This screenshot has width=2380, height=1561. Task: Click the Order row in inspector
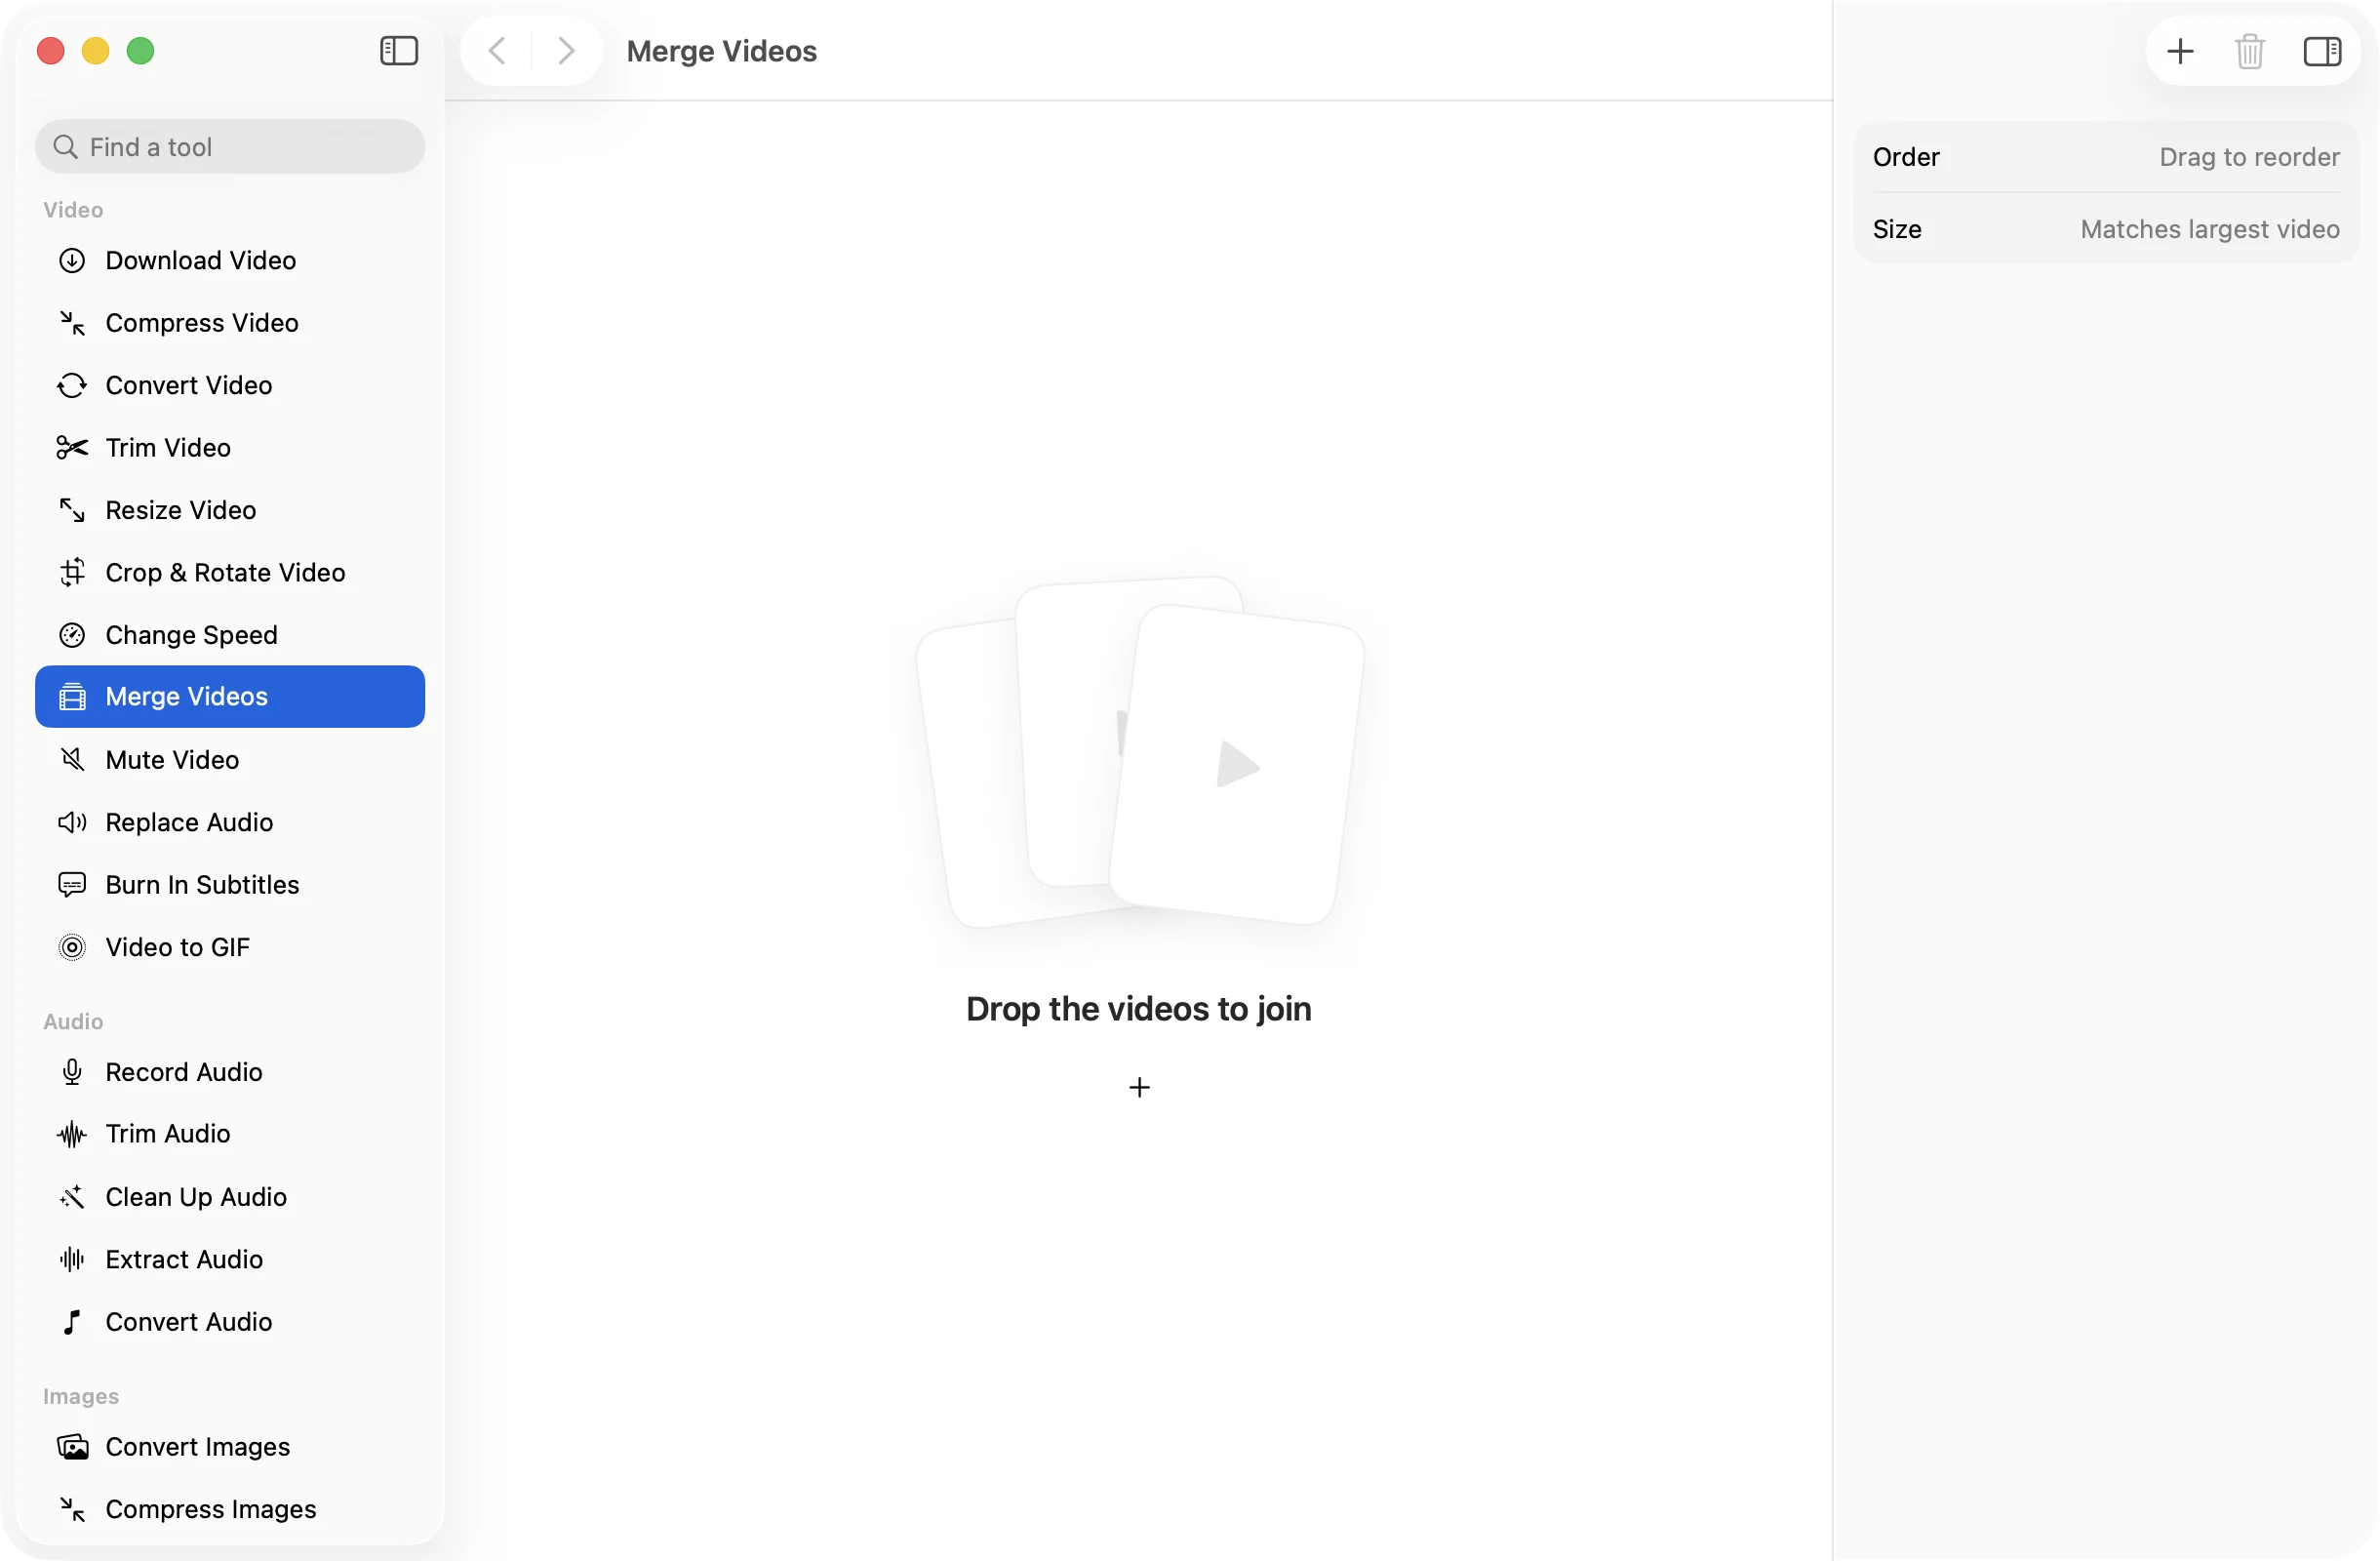(x=2106, y=157)
